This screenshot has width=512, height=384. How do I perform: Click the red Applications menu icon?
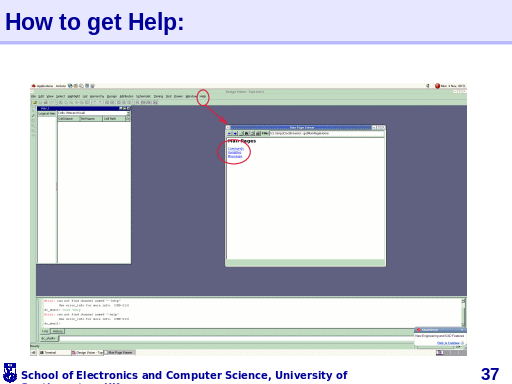pyautogui.click(x=34, y=86)
